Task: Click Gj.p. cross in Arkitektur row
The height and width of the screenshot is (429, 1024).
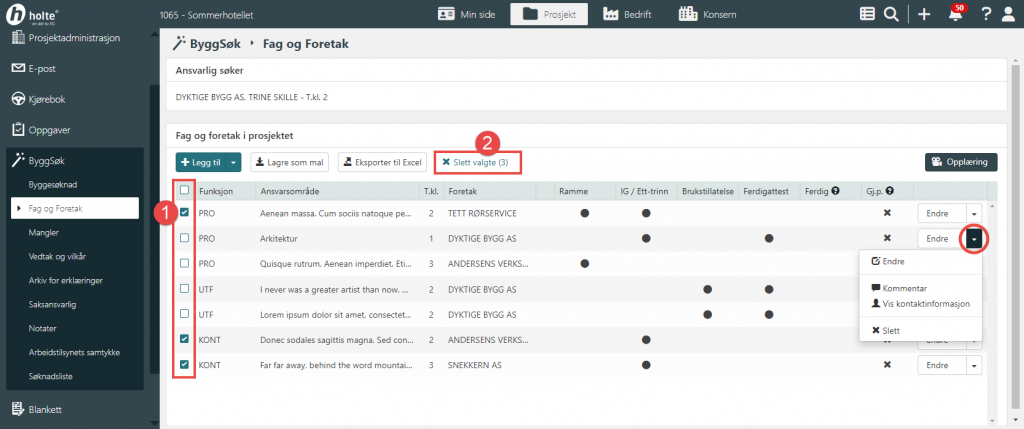Action: click(887, 238)
